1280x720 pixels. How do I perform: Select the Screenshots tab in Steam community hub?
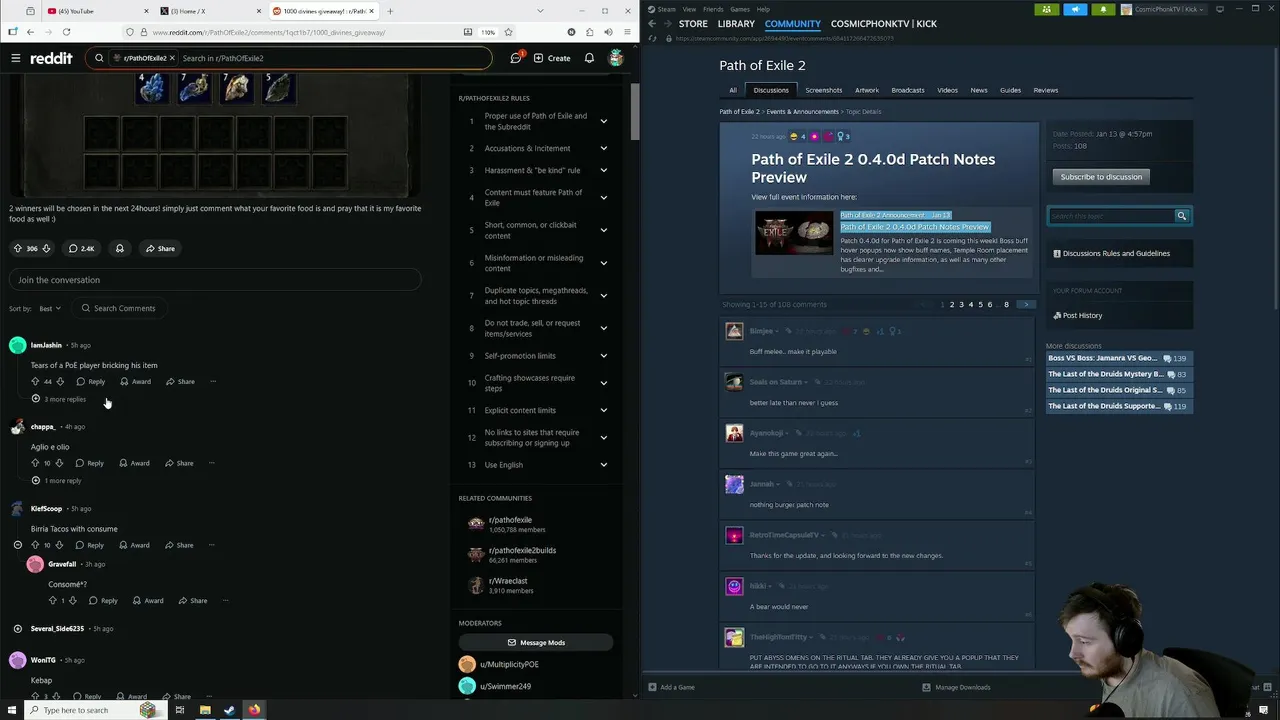[824, 90]
